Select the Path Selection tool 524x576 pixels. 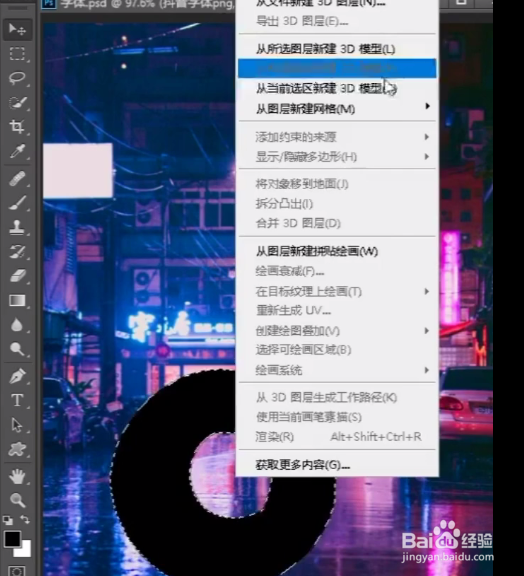[x=17, y=425]
